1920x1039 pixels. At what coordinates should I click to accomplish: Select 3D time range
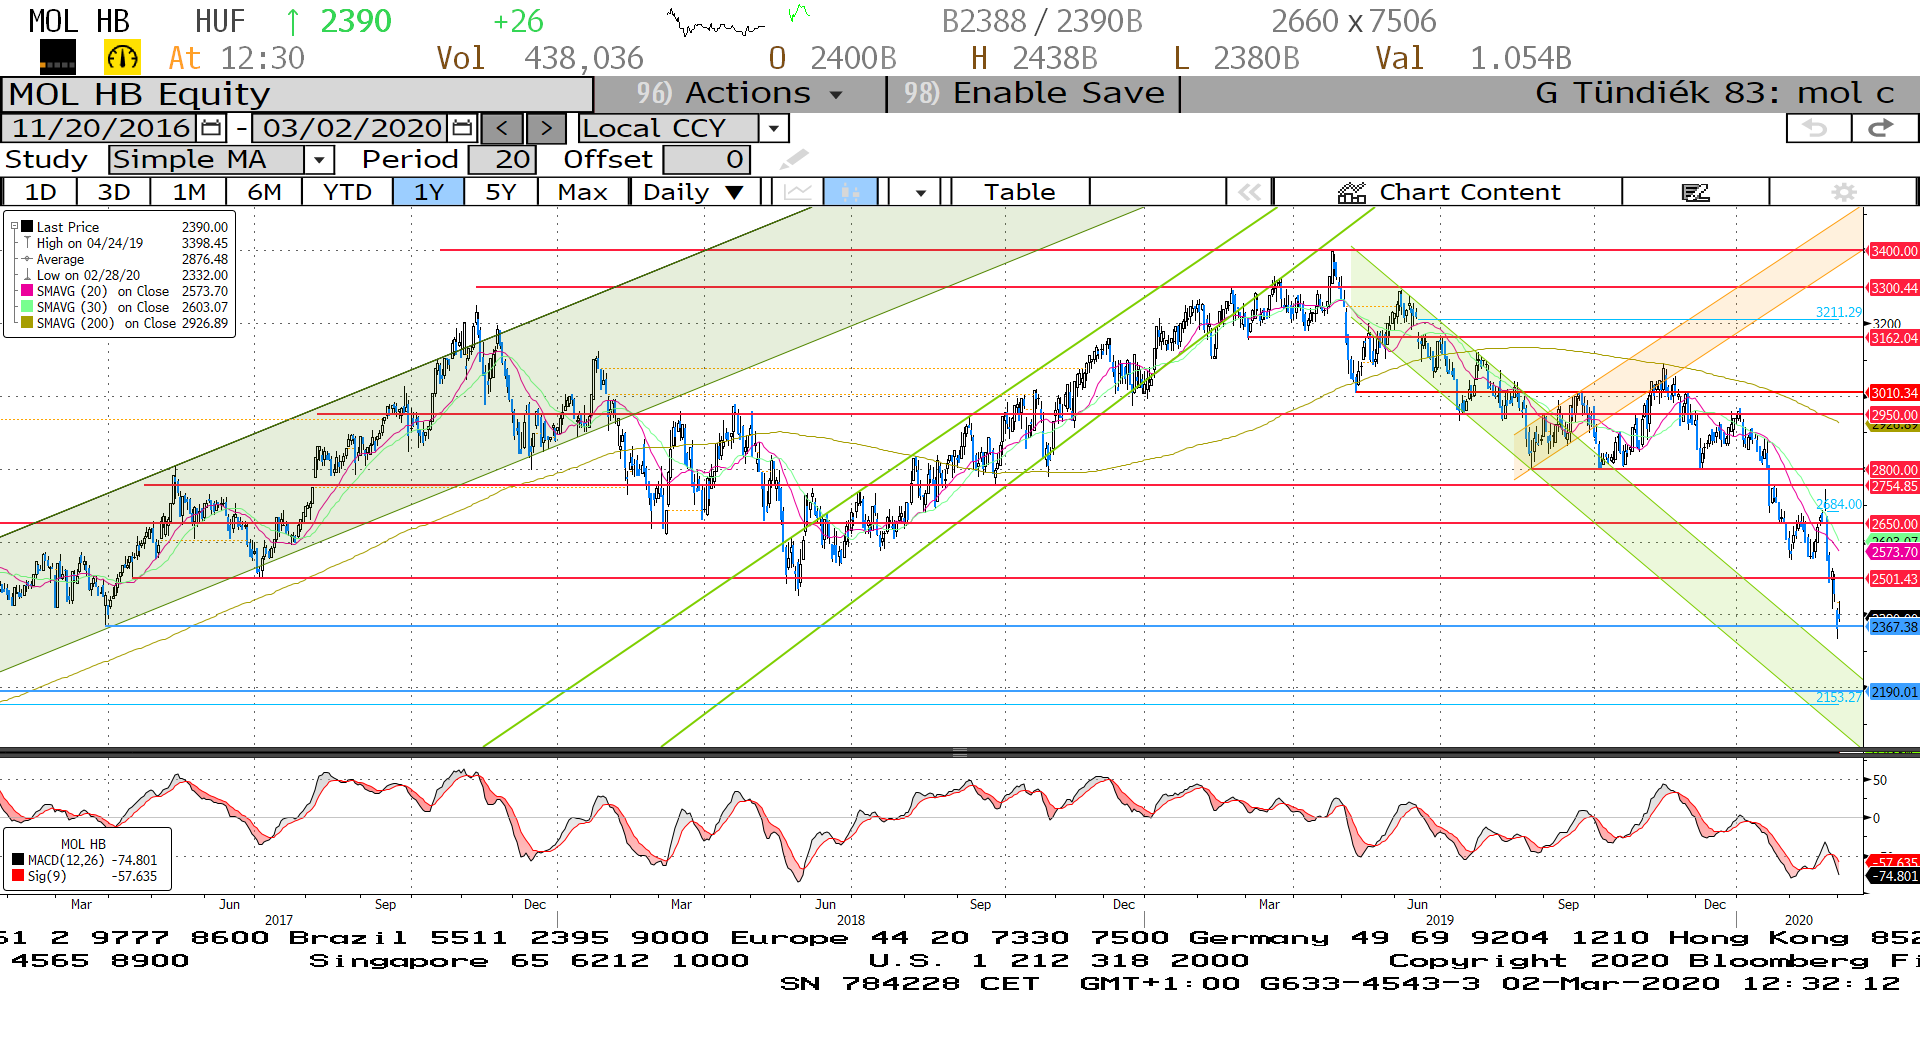click(113, 191)
